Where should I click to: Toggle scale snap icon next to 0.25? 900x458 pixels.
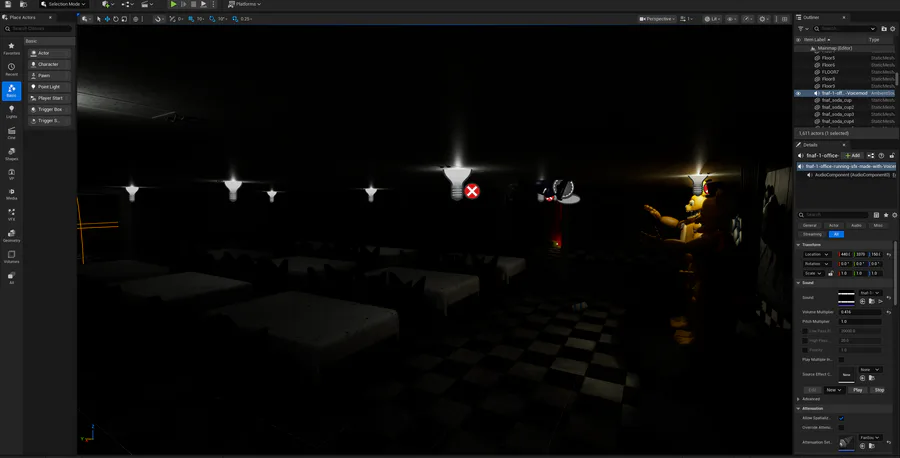(235, 19)
